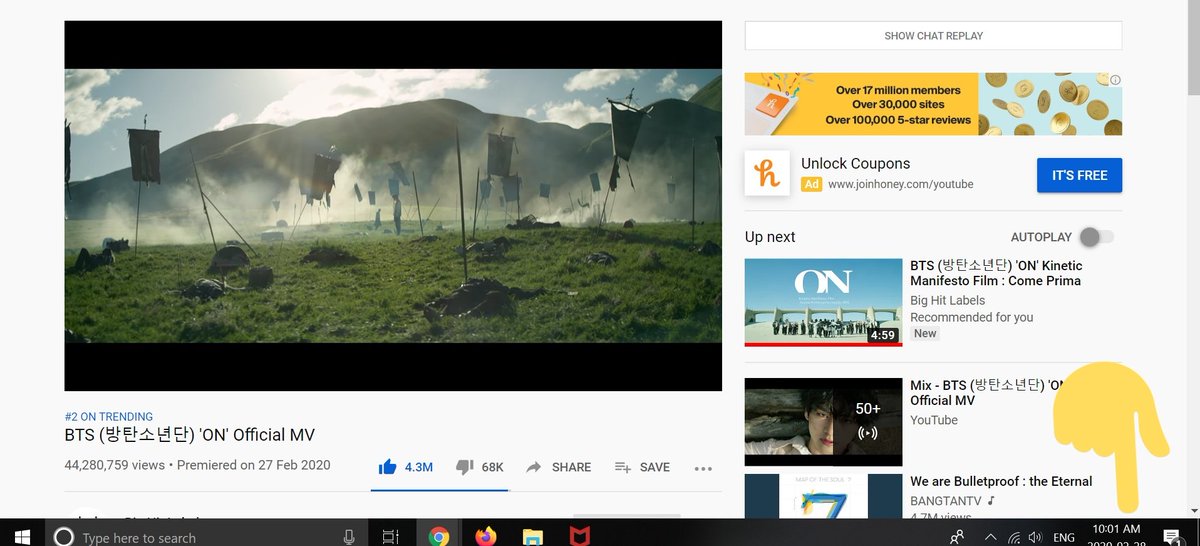
Task: Click the Honey logo icon in ad
Action: pyautogui.click(x=768, y=173)
